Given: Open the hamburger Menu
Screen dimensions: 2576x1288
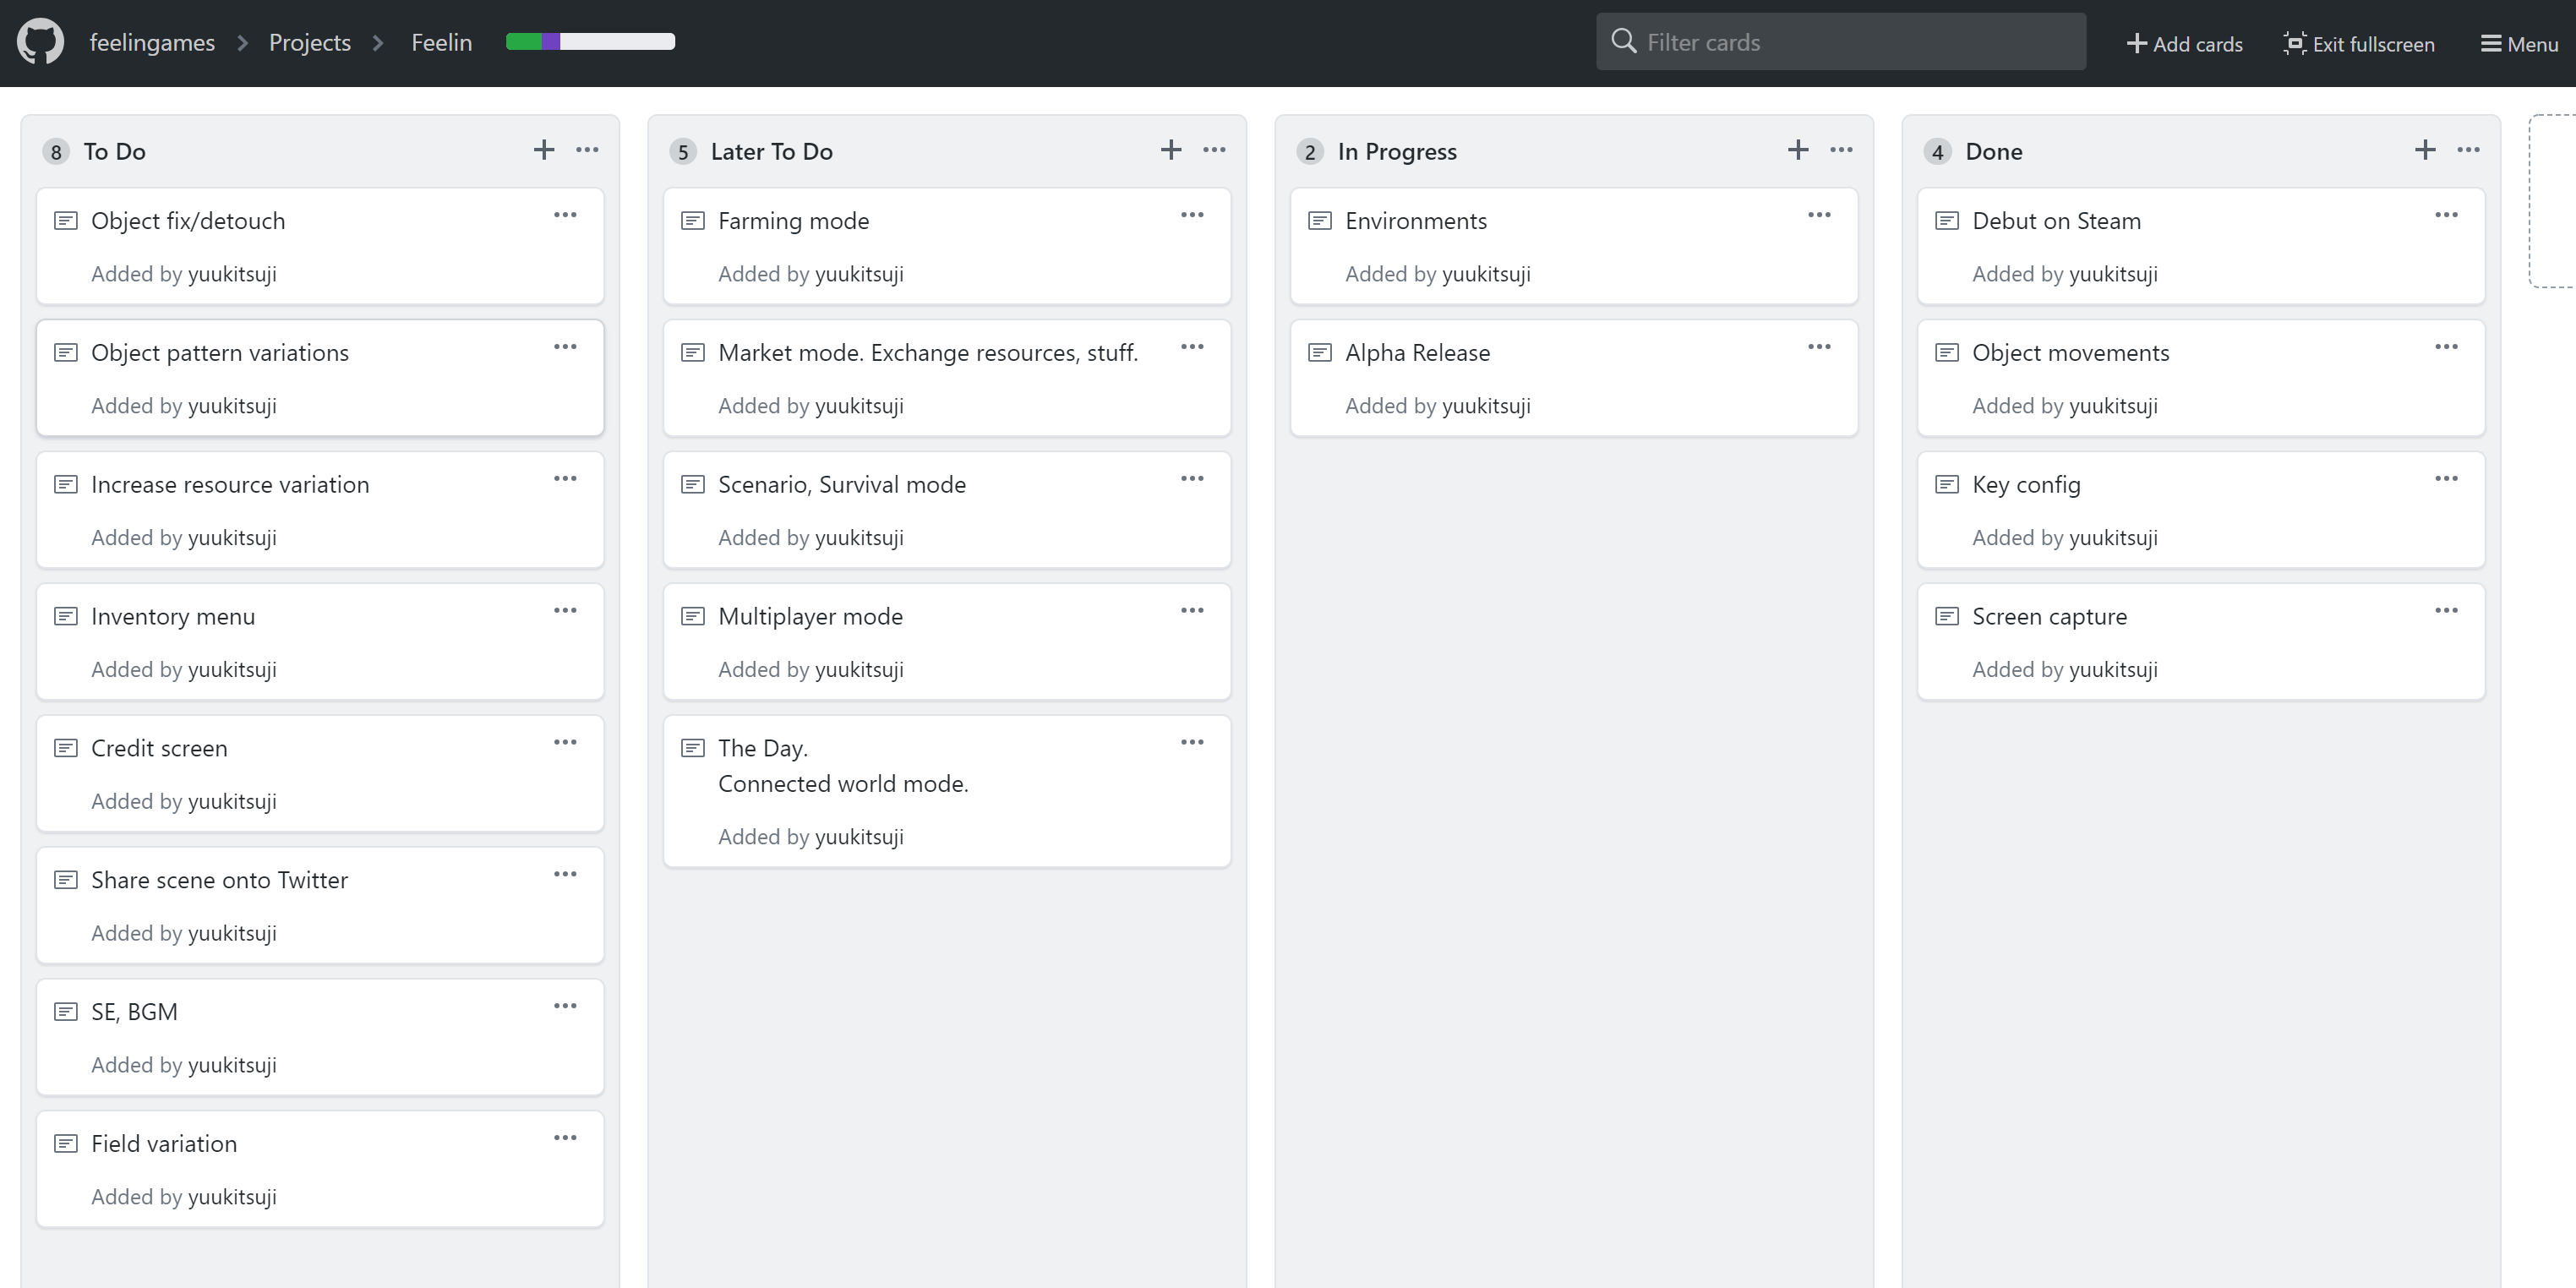Looking at the screenshot, I should click(x=2519, y=43).
